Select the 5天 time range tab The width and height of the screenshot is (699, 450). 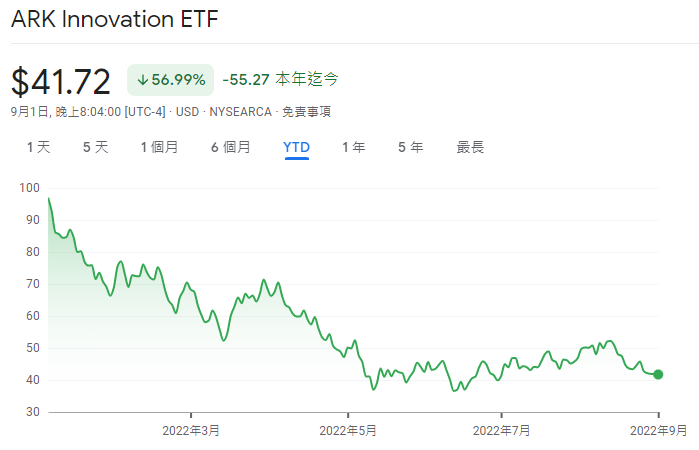click(x=95, y=147)
